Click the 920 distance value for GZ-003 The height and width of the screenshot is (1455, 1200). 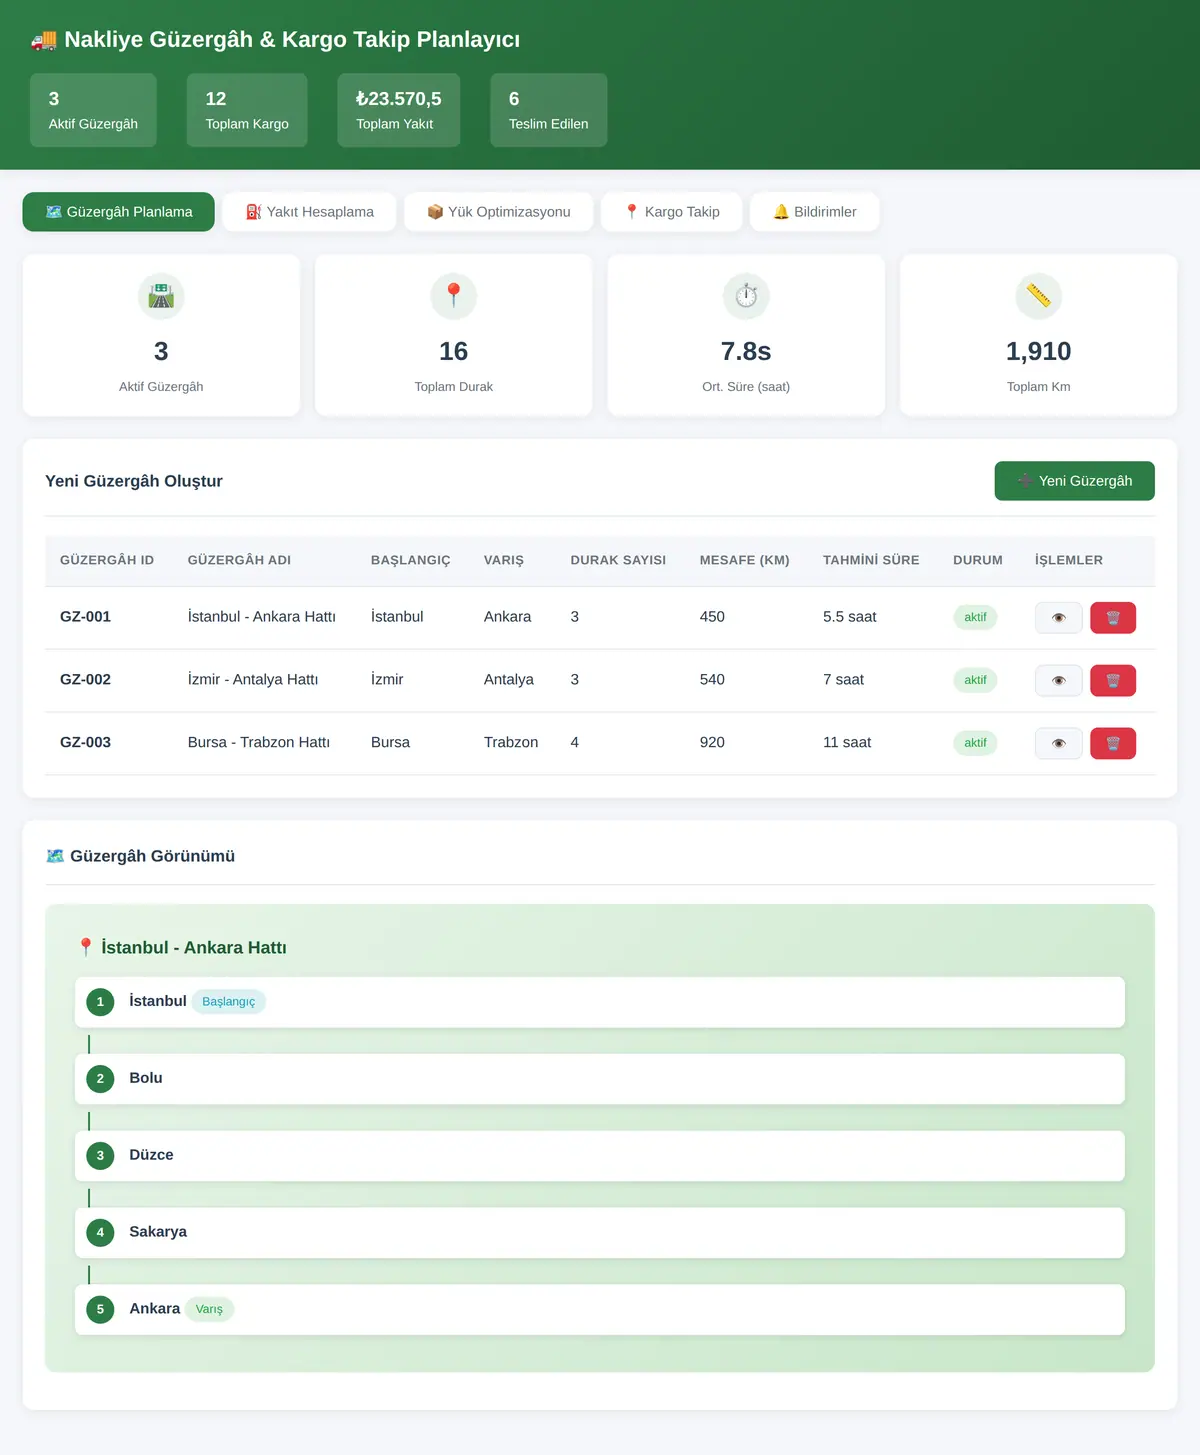[x=712, y=743]
